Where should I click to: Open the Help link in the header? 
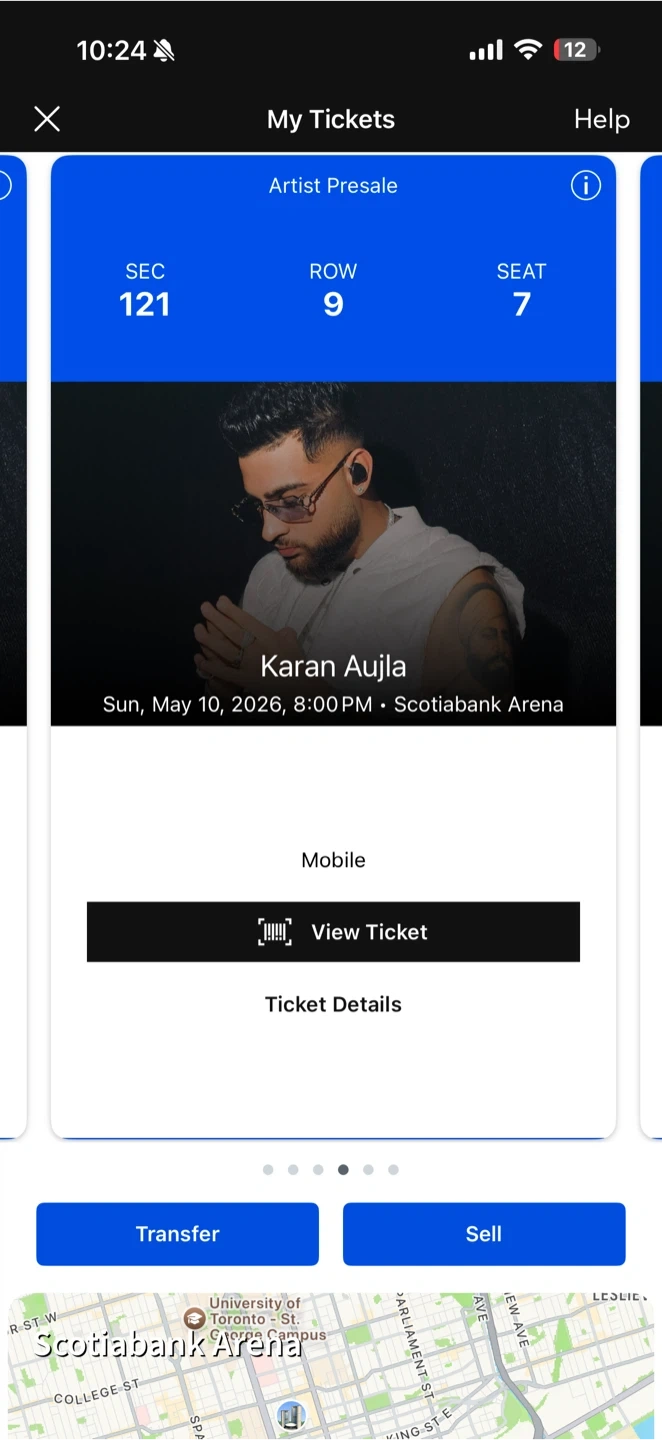point(601,120)
